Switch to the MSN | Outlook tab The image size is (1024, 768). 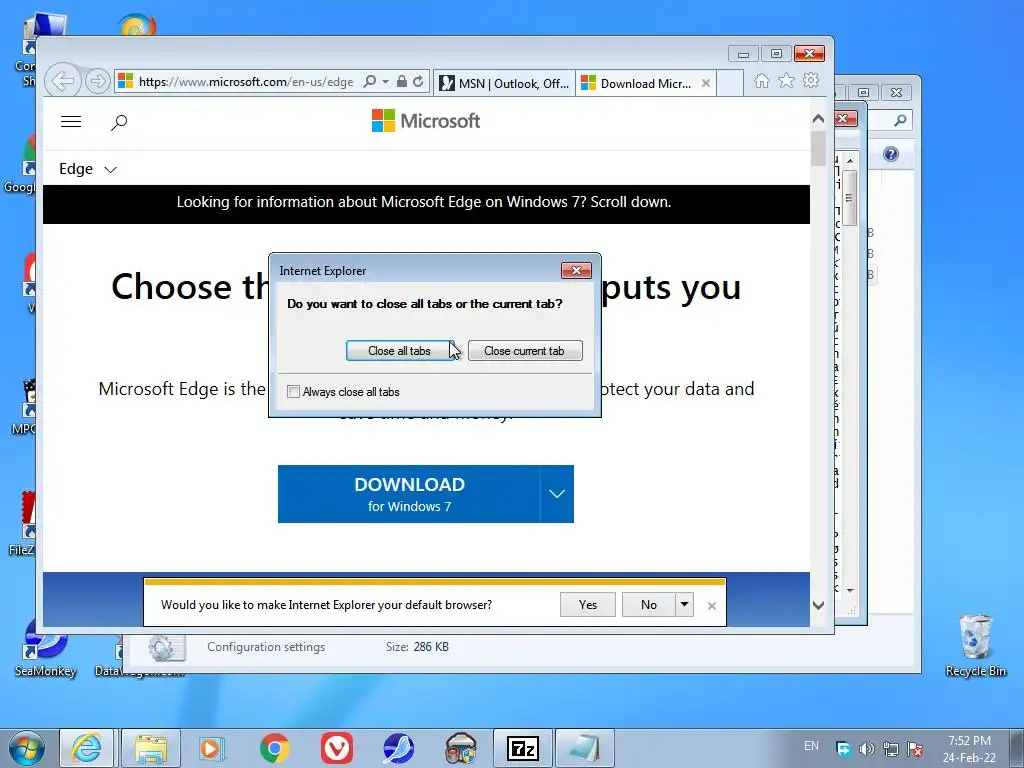click(504, 83)
